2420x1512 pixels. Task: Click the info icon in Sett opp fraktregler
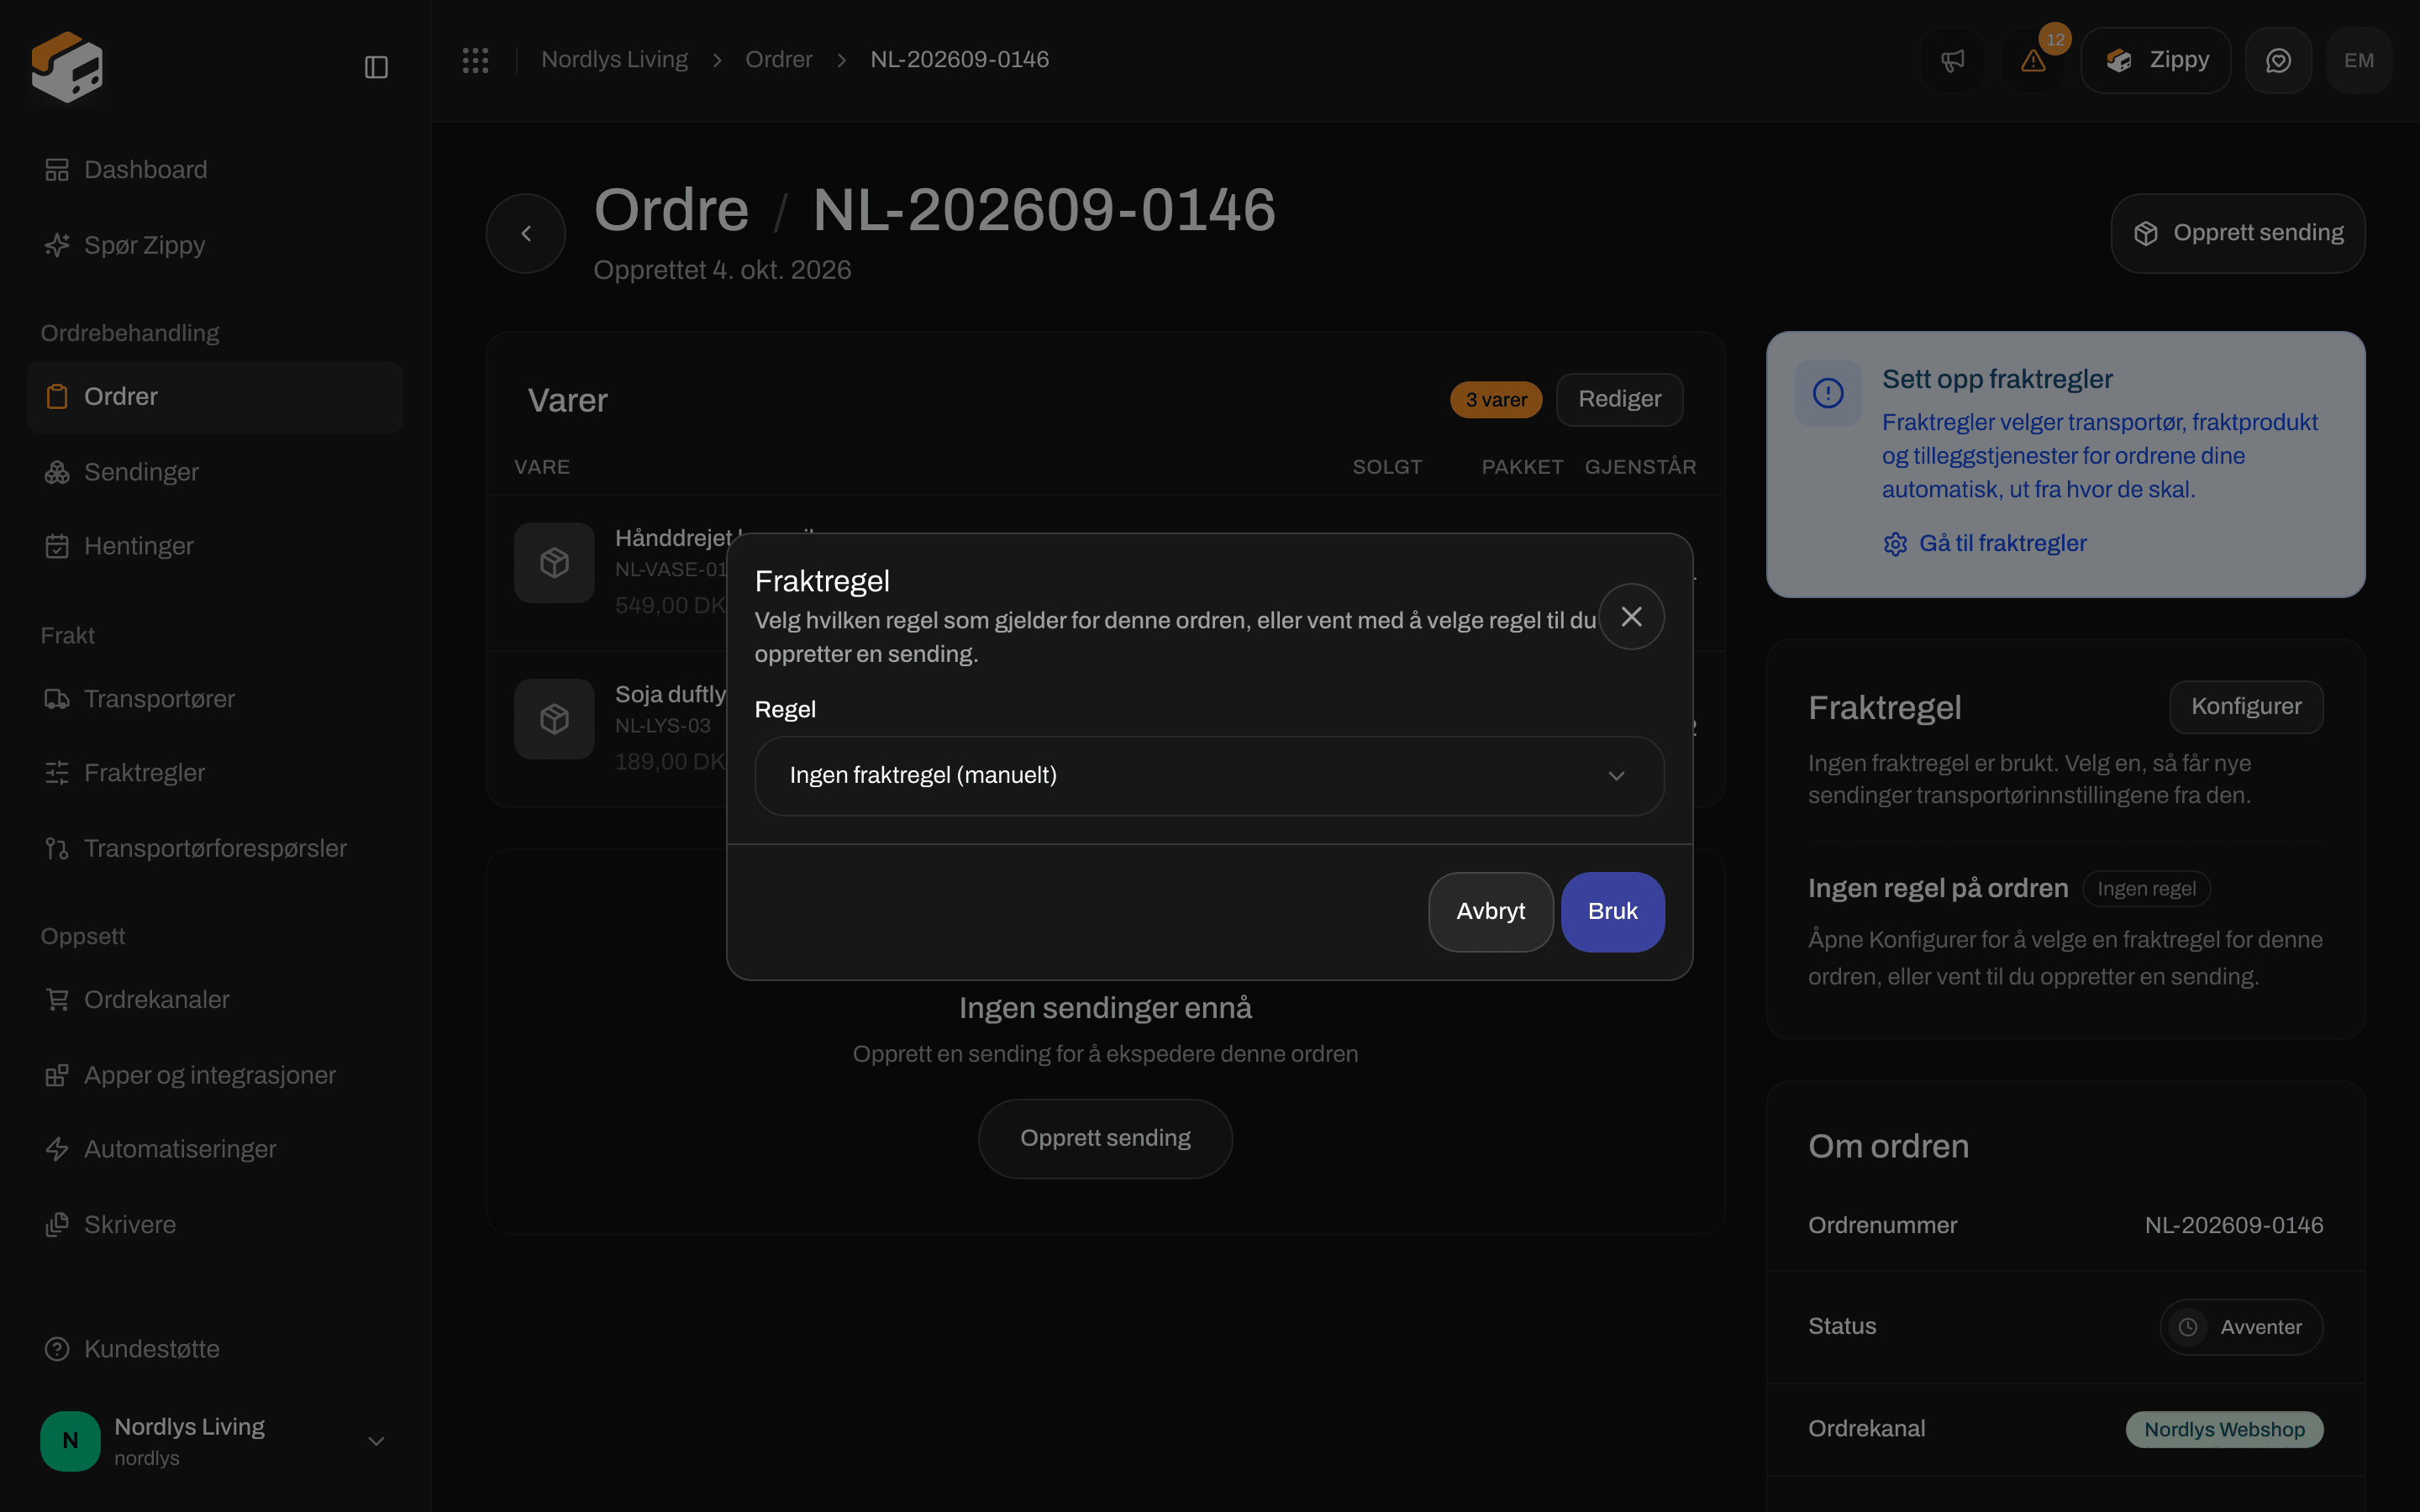[1828, 393]
